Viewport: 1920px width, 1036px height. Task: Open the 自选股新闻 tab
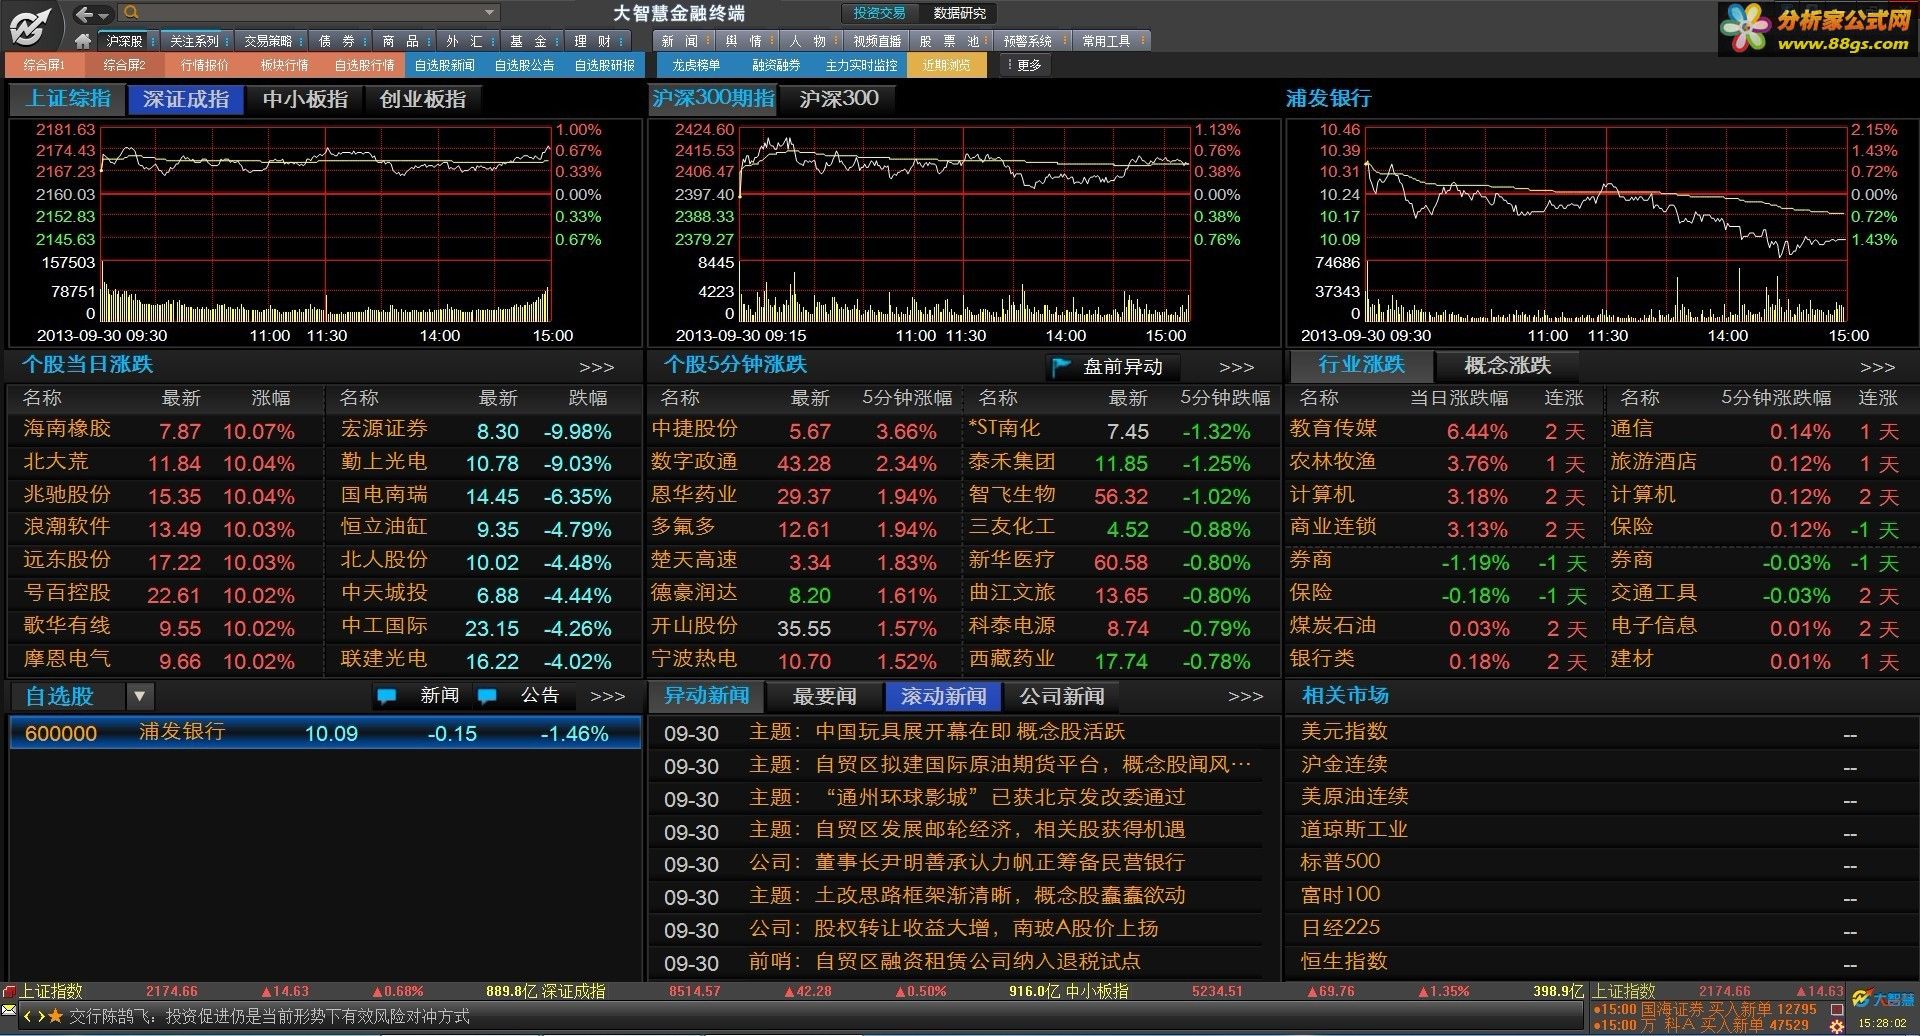click(444, 65)
